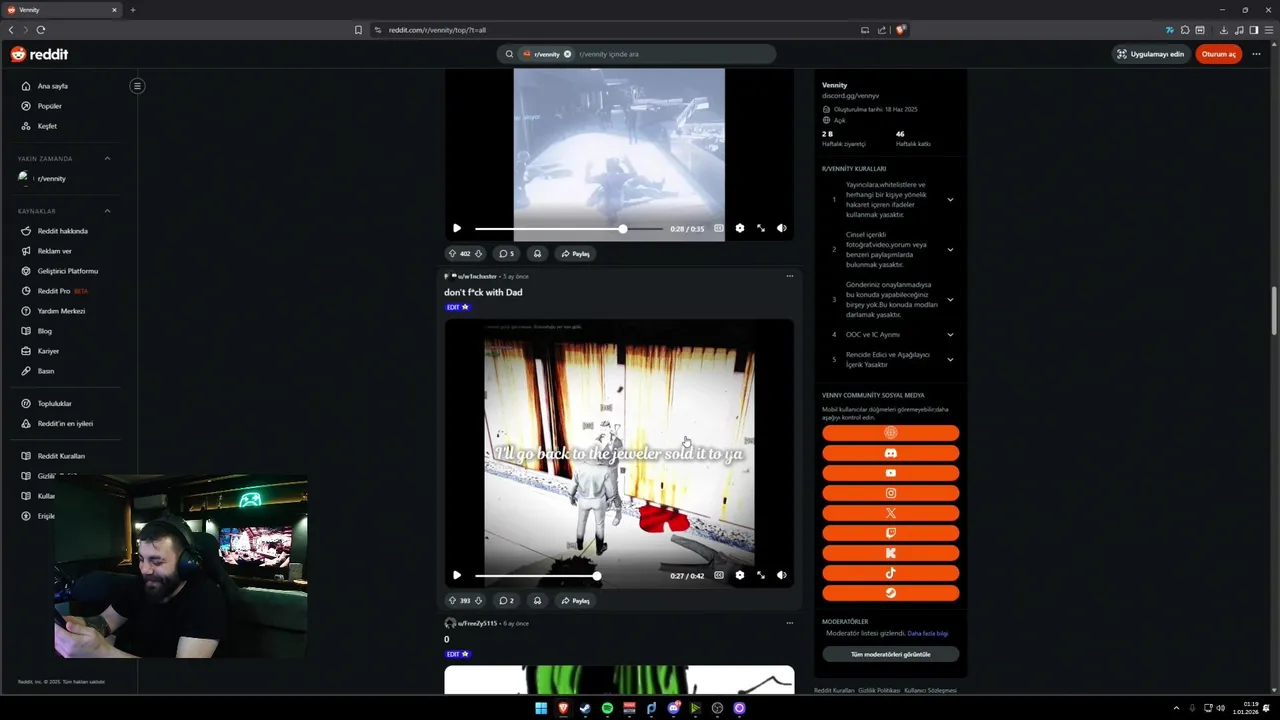
Task: Share the 393-vote post via Paylaş
Action: point(576,601)
